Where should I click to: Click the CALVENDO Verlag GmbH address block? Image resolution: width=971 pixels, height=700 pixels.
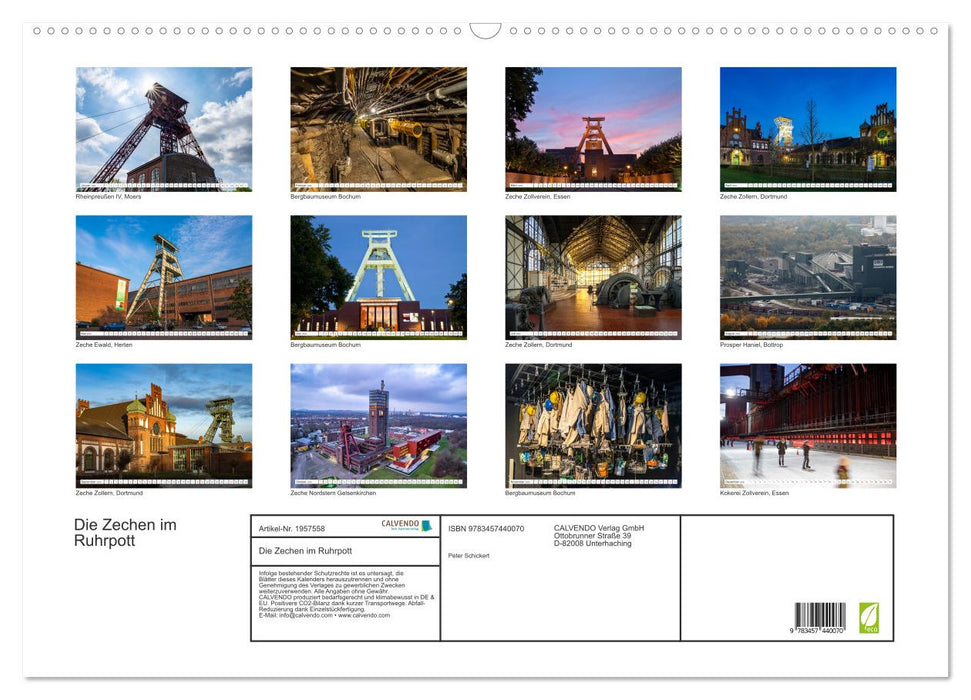(x=598, y=532)
